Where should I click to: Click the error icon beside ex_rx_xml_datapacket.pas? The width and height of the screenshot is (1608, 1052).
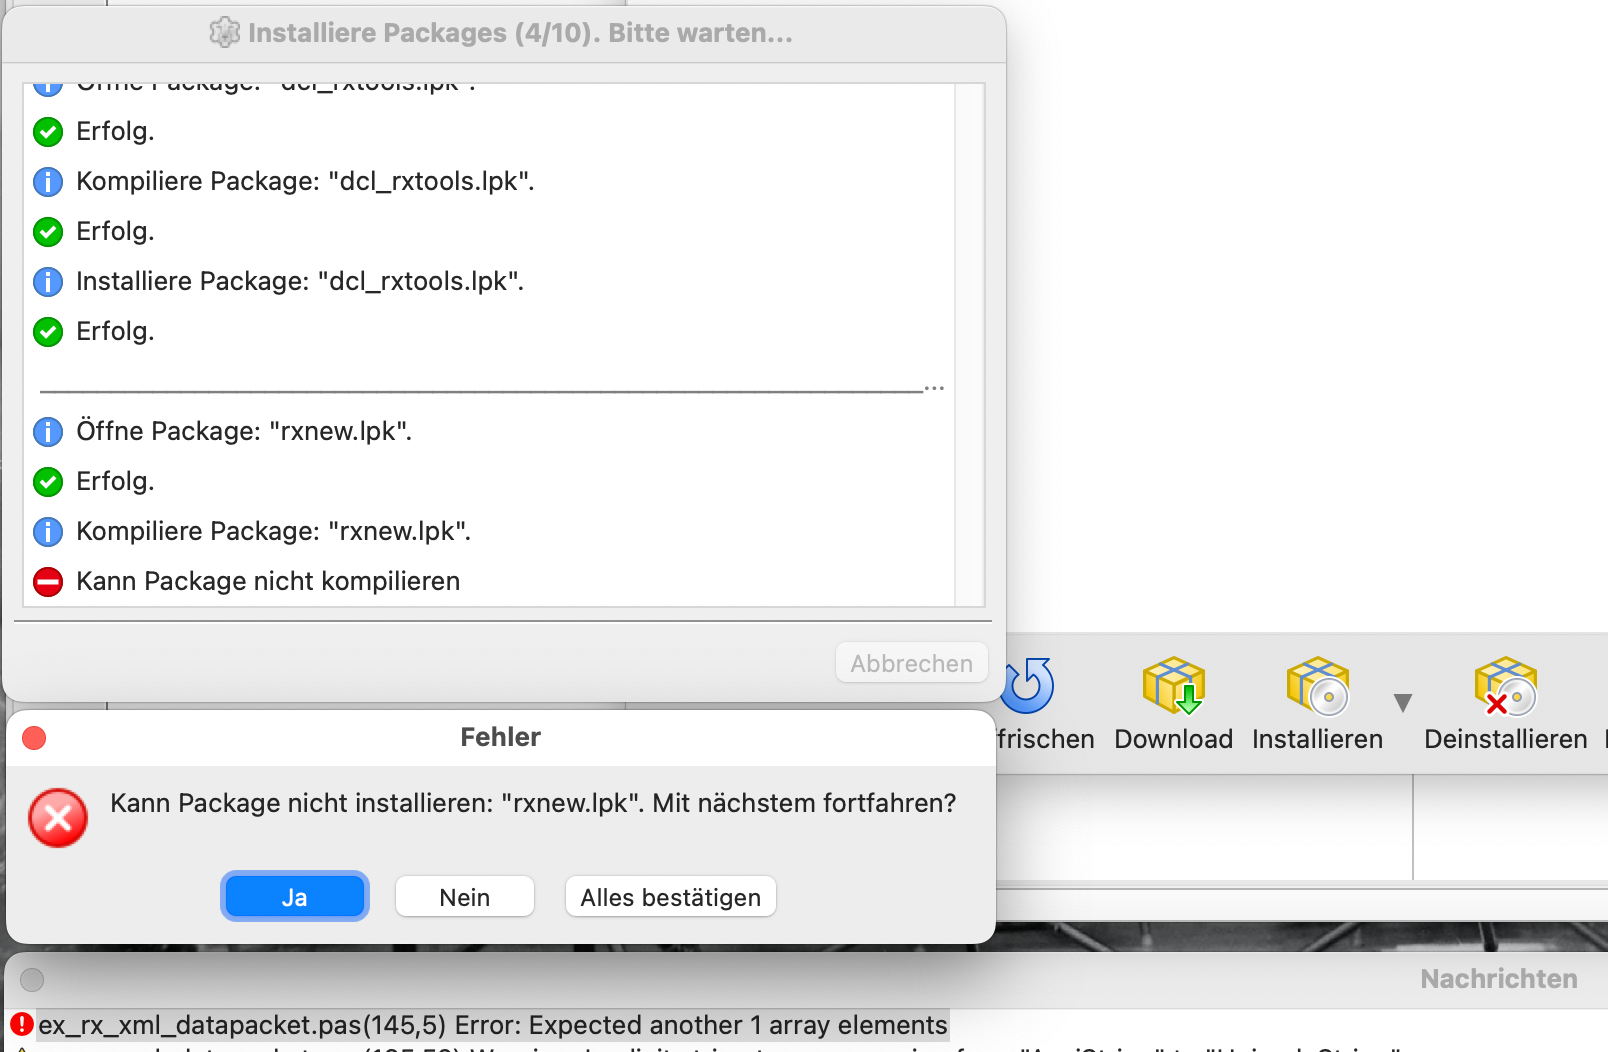[x=21, y=1025]
